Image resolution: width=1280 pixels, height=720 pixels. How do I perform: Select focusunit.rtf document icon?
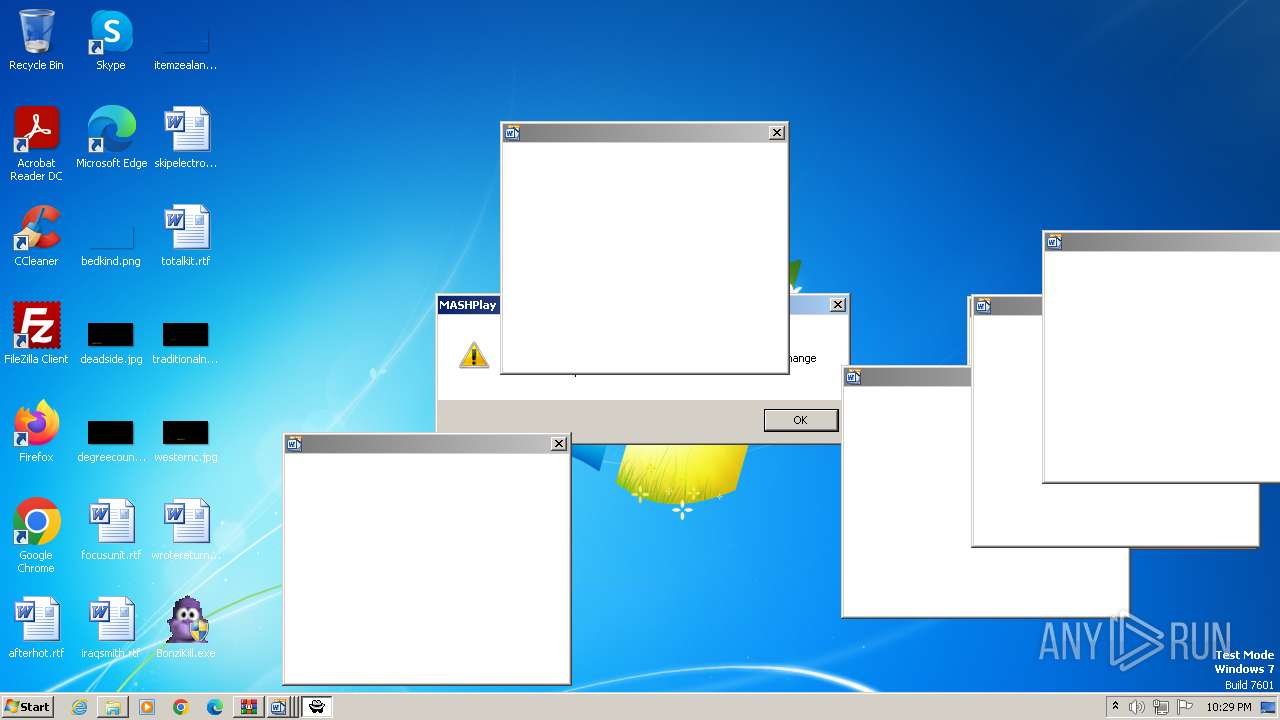[x=111, y=529]
